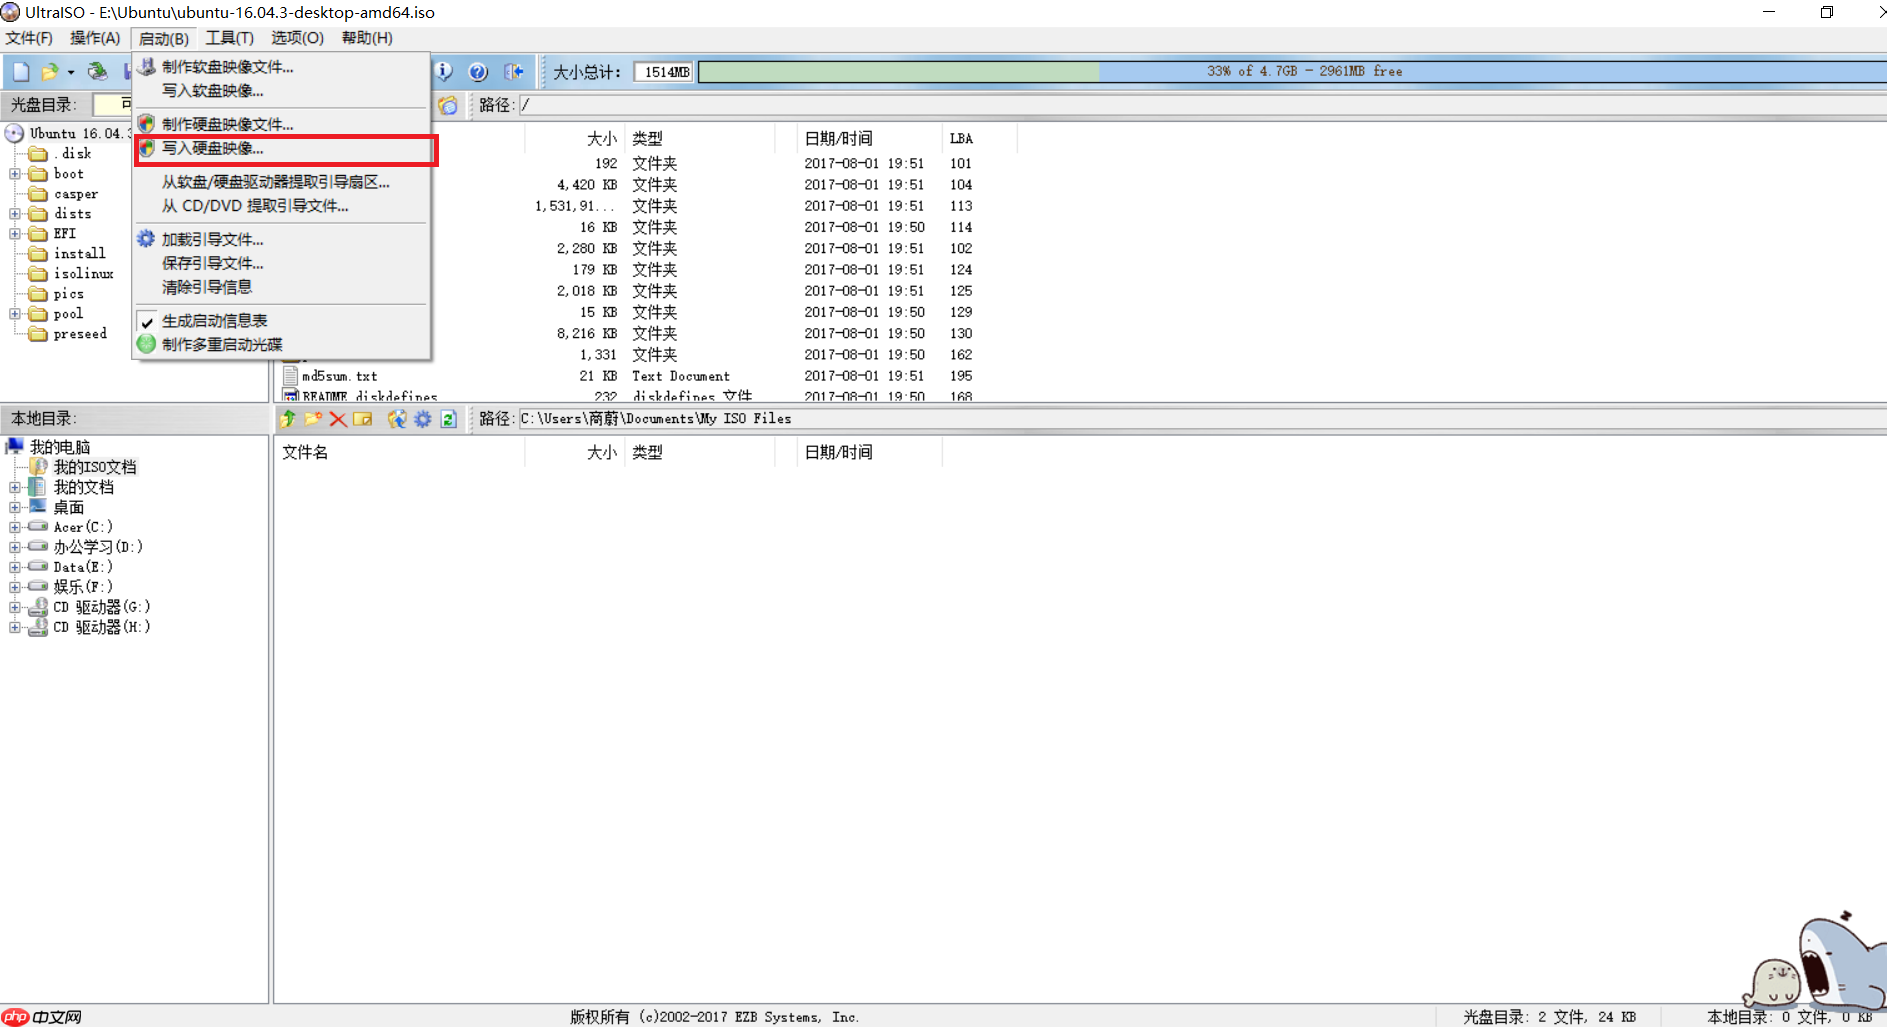Toggle the 生成启动信息表 checked option
1887x1027 pixels.
pos(281,321)
